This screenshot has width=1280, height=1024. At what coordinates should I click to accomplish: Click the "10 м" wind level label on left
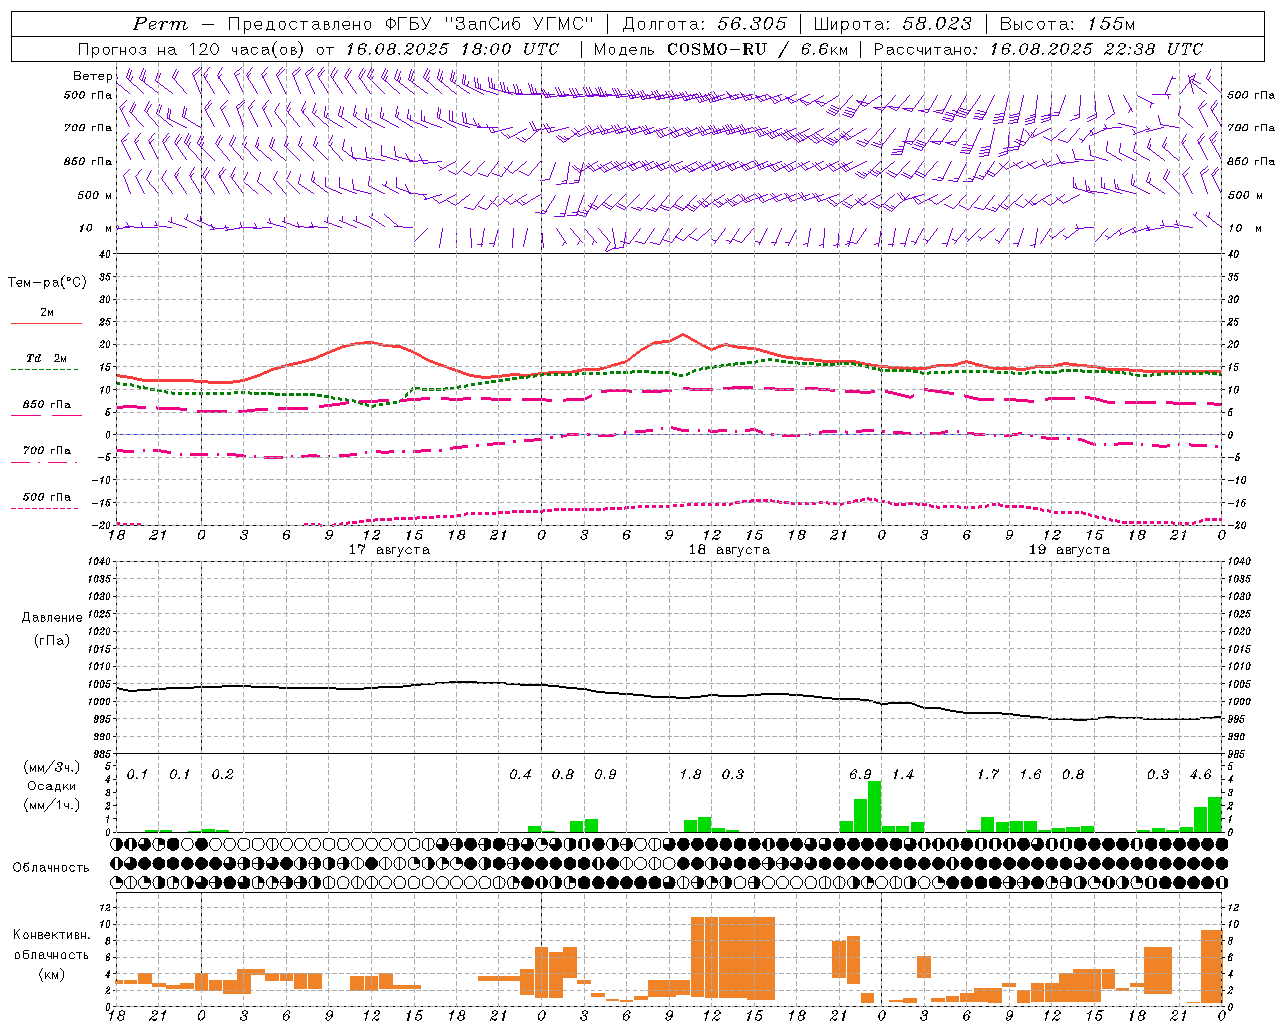tap(95, 228)
